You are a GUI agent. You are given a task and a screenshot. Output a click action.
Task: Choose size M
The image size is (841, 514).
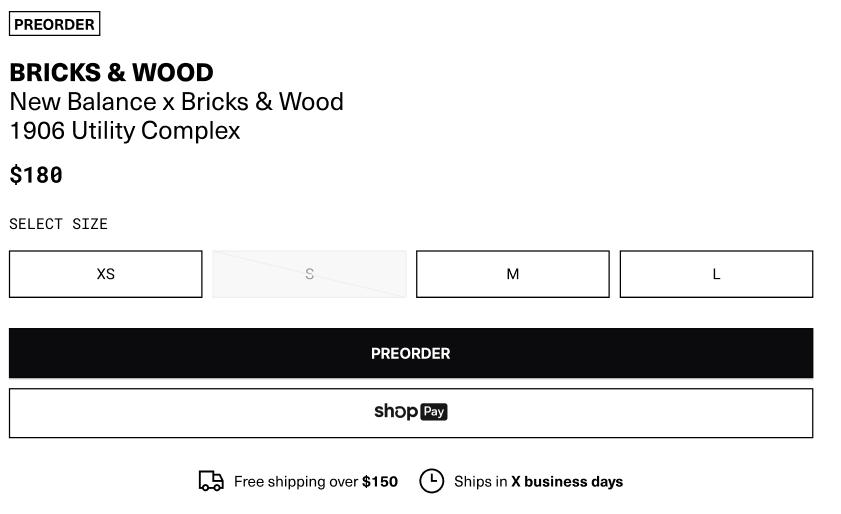click(513, 274)
